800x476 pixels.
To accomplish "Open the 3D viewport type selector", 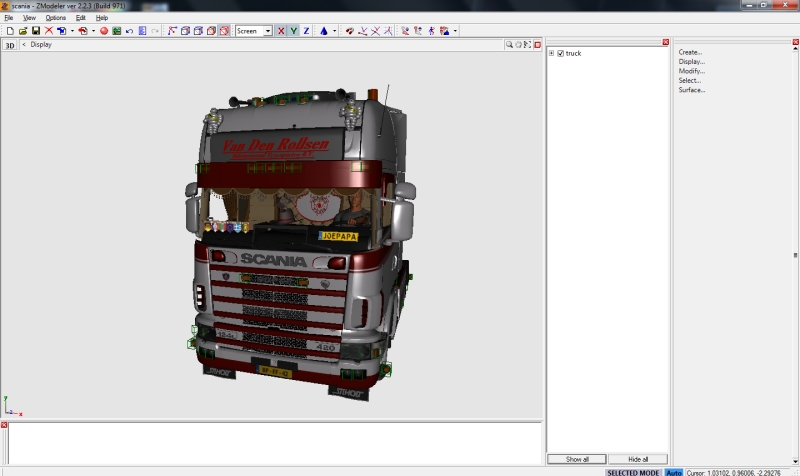I will coord(10,45).
